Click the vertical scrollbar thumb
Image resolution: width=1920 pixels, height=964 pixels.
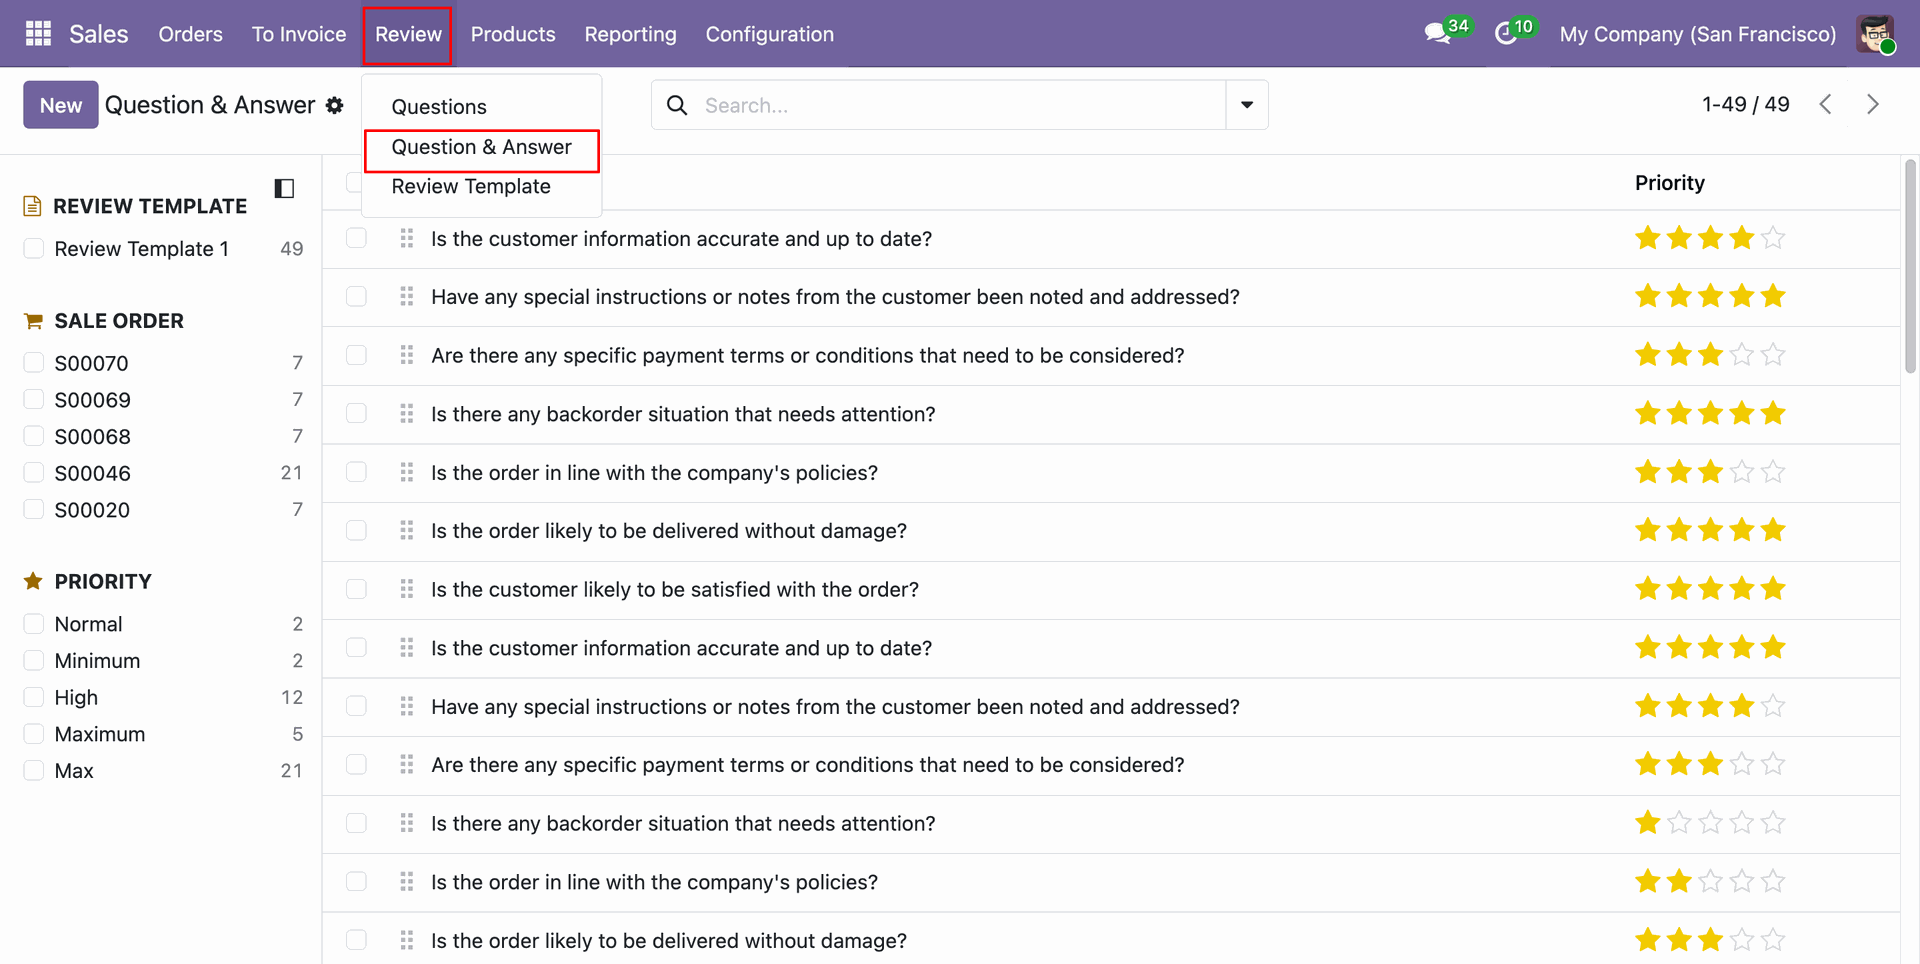tap(1910, 266)
